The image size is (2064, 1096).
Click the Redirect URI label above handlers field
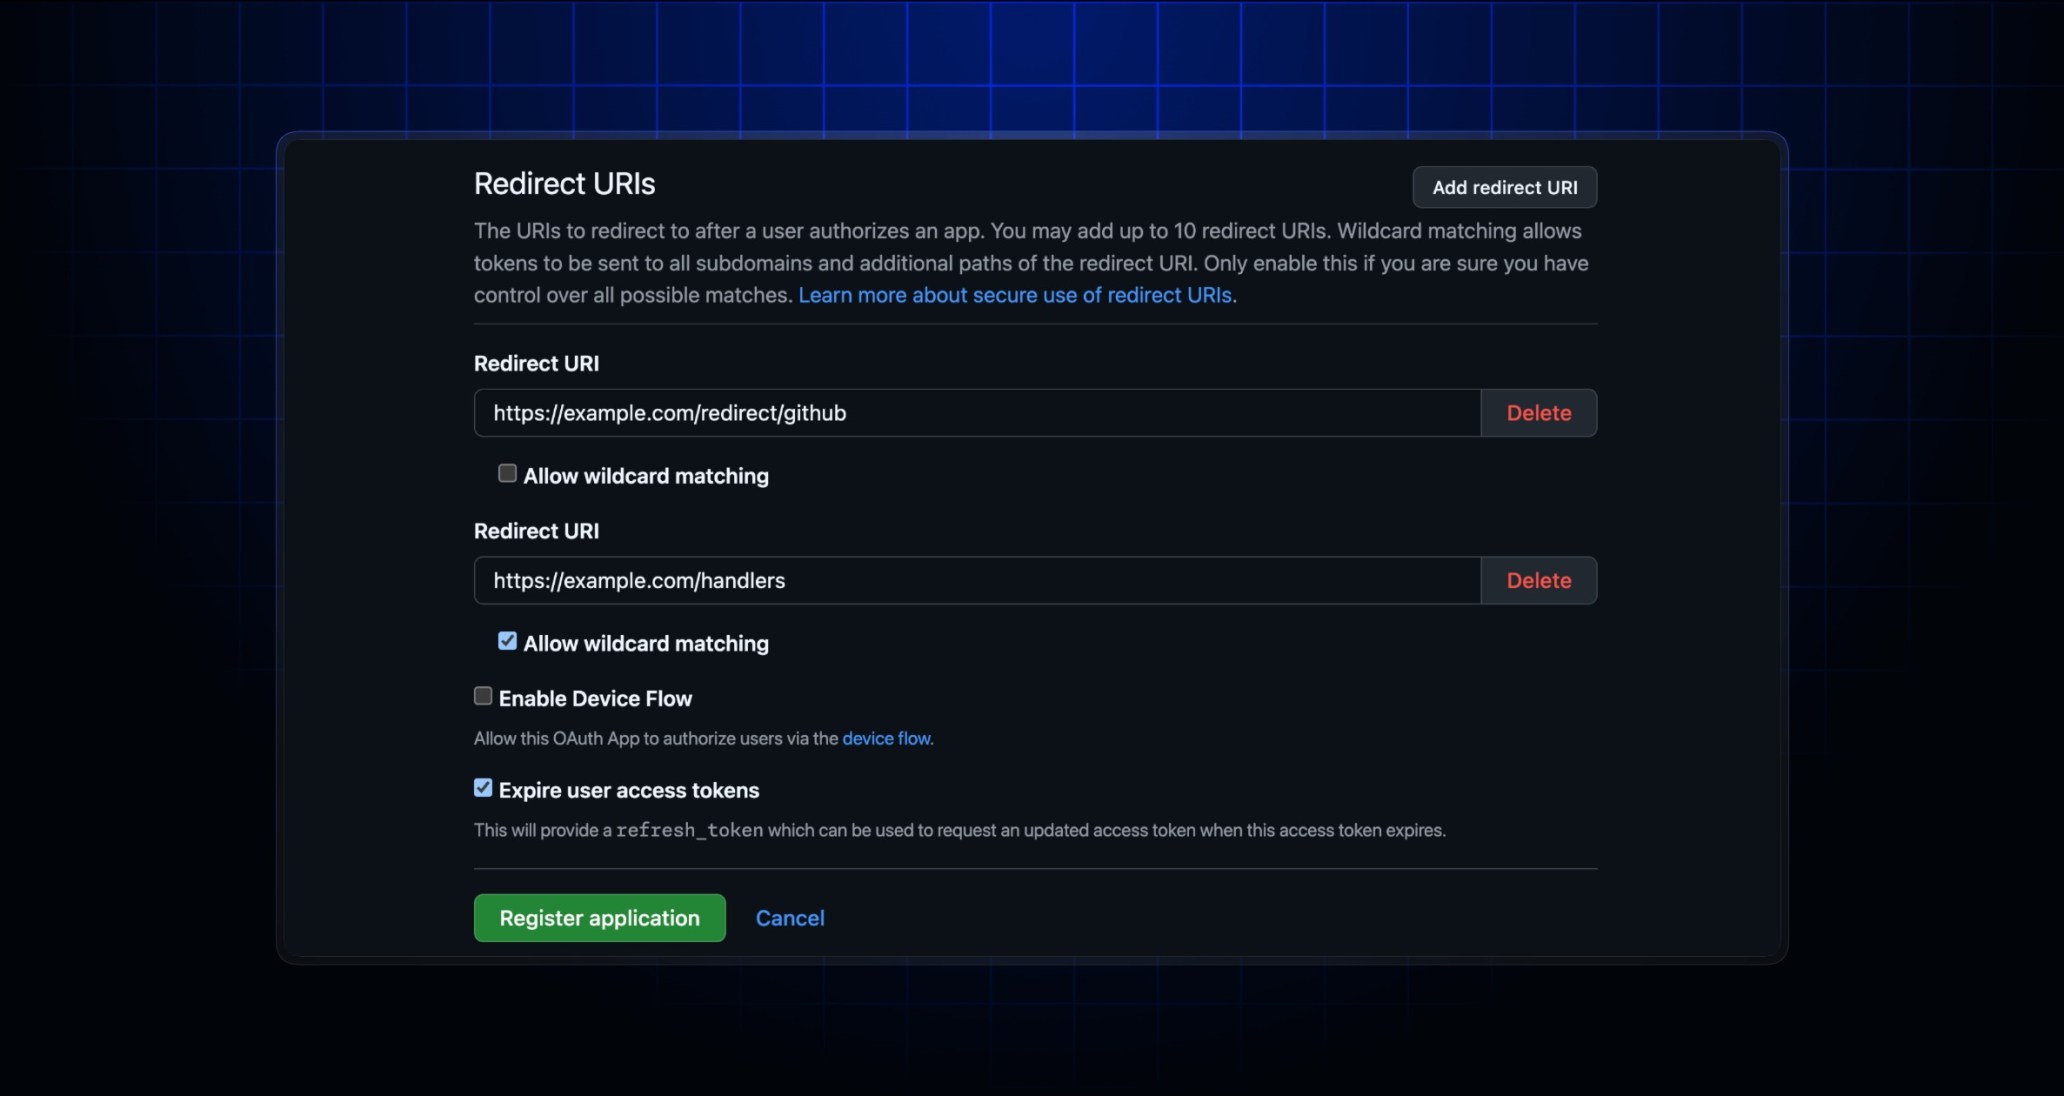[x=536, y=531]
